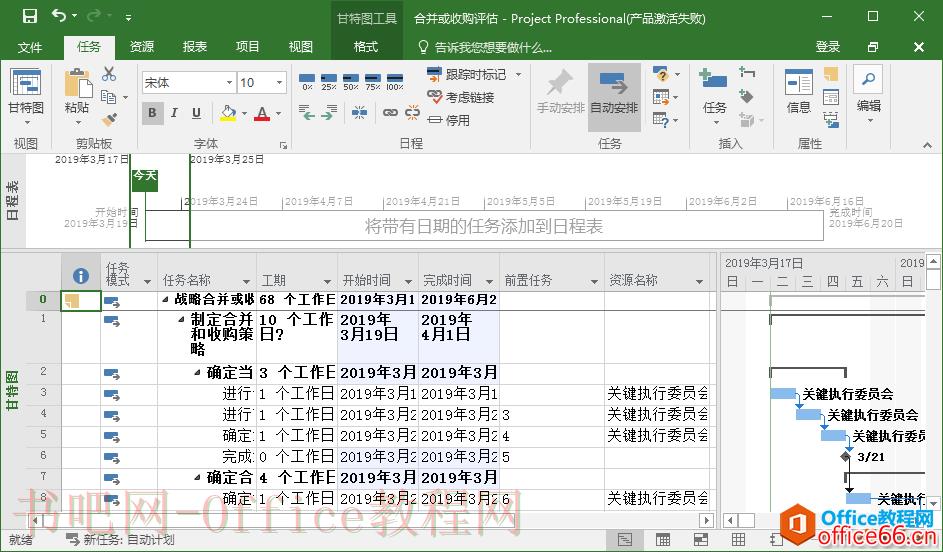Insert a milestone icon
This screenshot has width=943, height=552.
click(746, 96)
